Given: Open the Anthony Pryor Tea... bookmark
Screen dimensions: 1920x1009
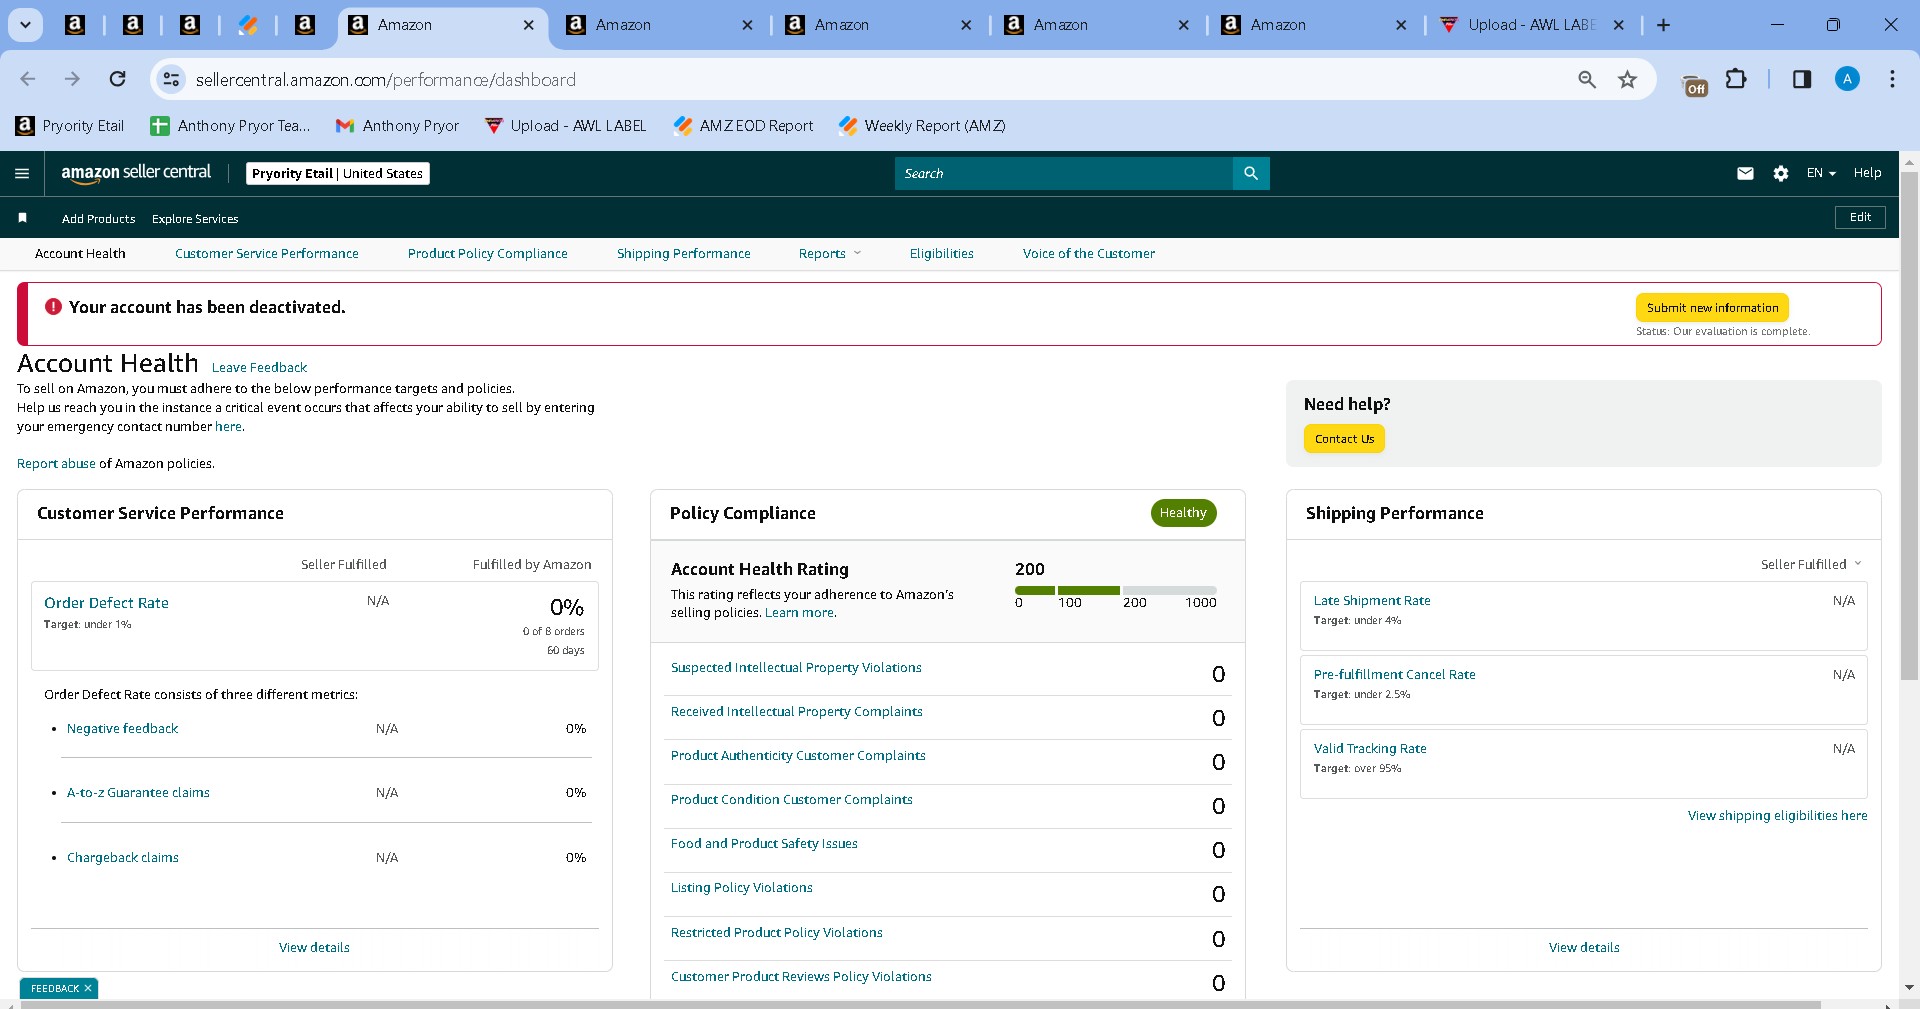Looking at the screenshot, I should [230, 125].
